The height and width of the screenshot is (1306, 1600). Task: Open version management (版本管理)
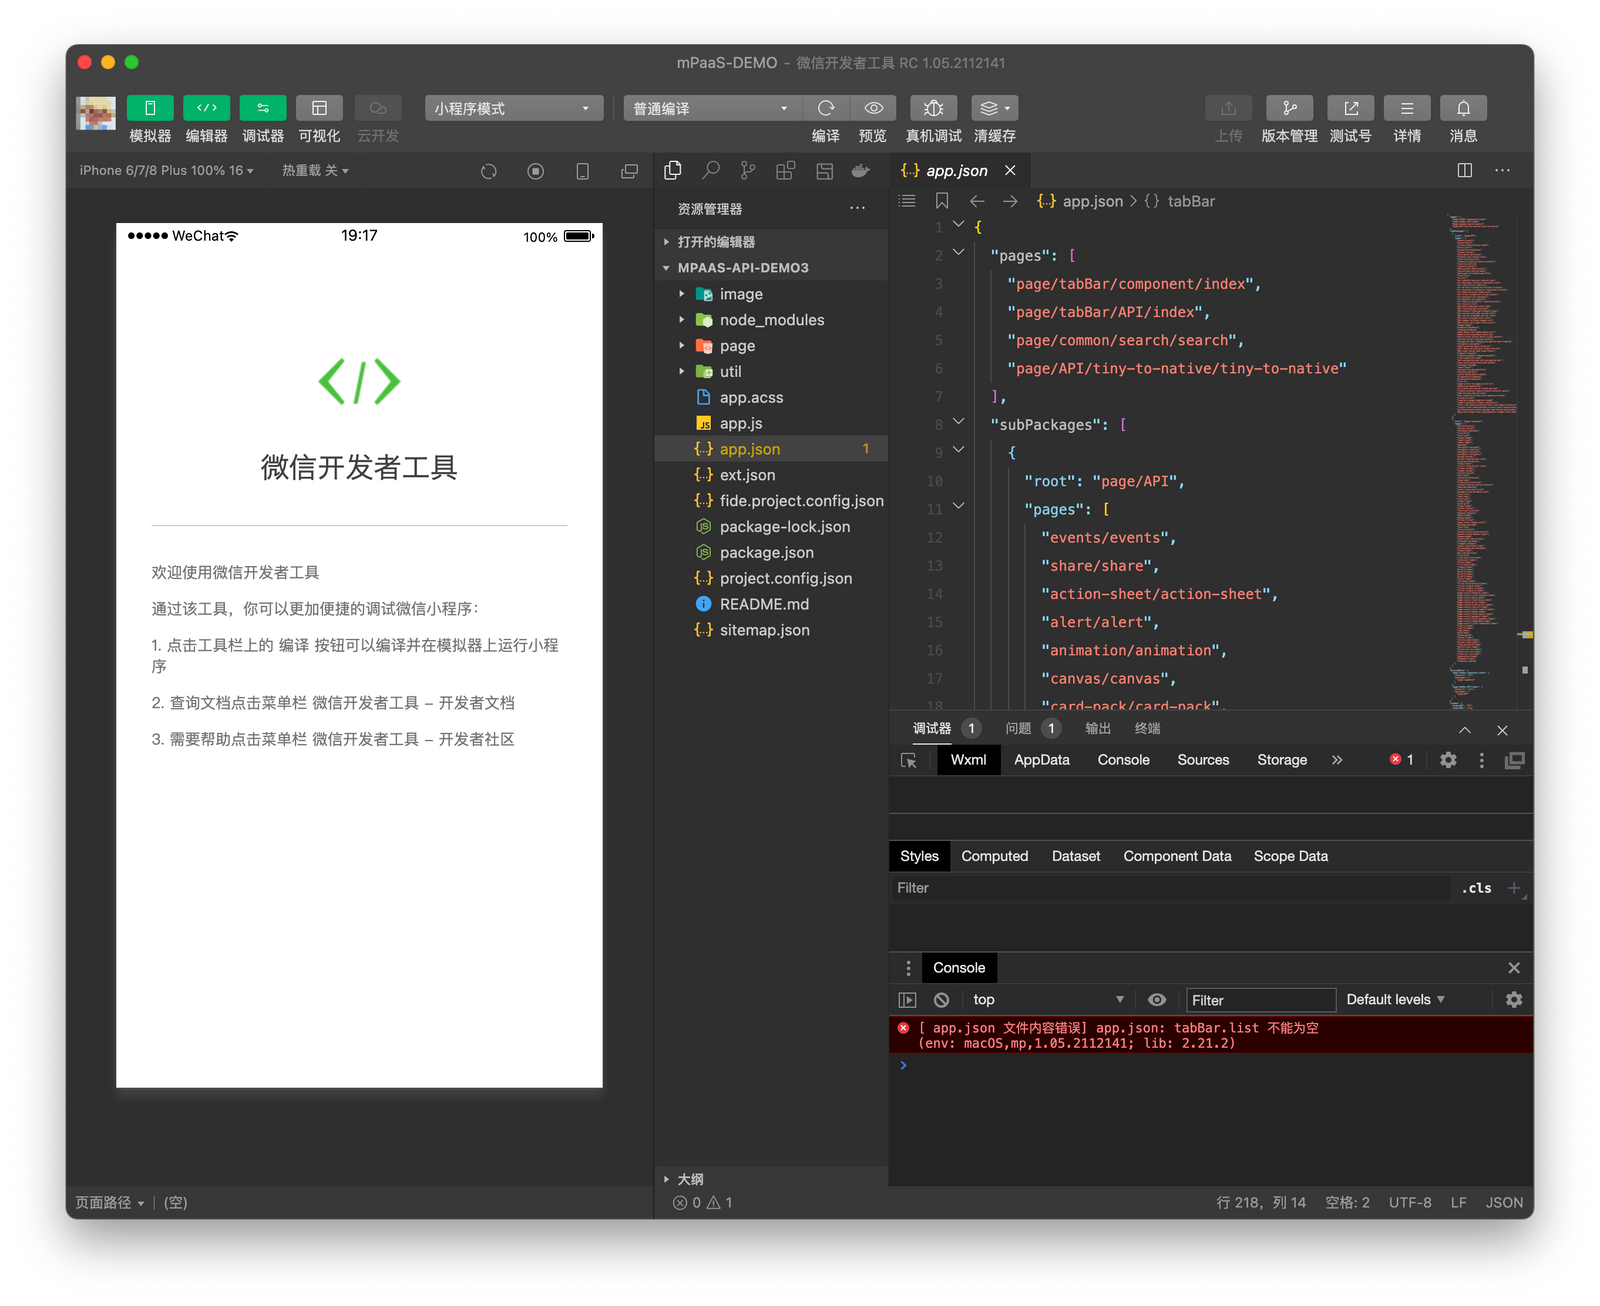point(1290,108)
